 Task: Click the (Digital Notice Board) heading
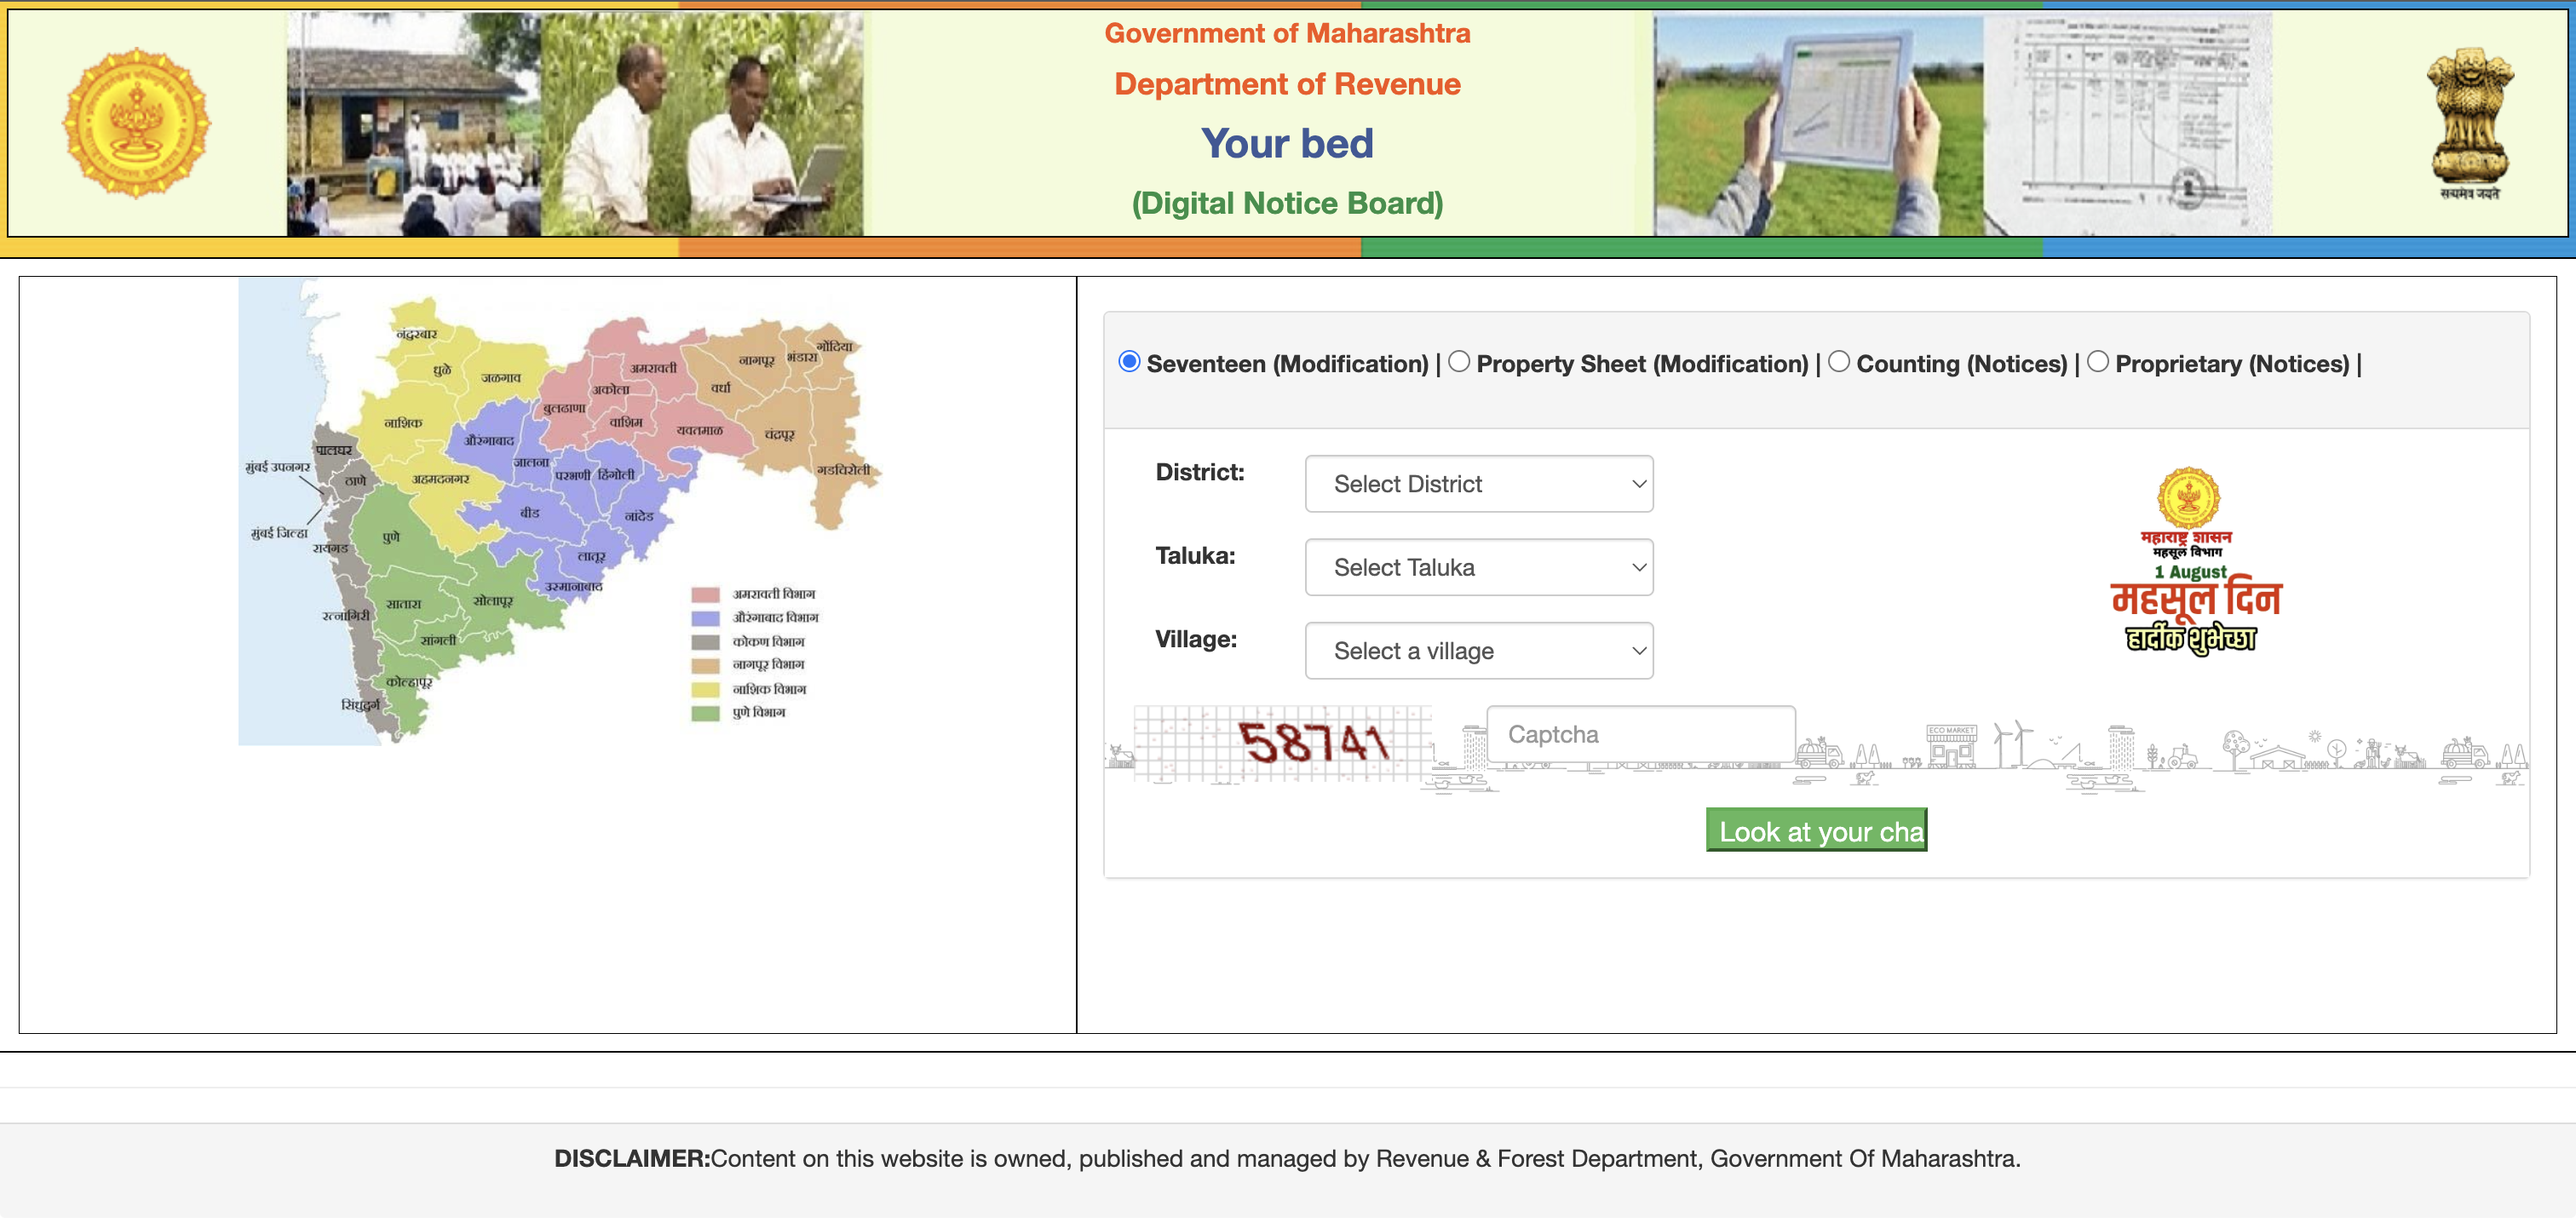(x=1287, y=203)
